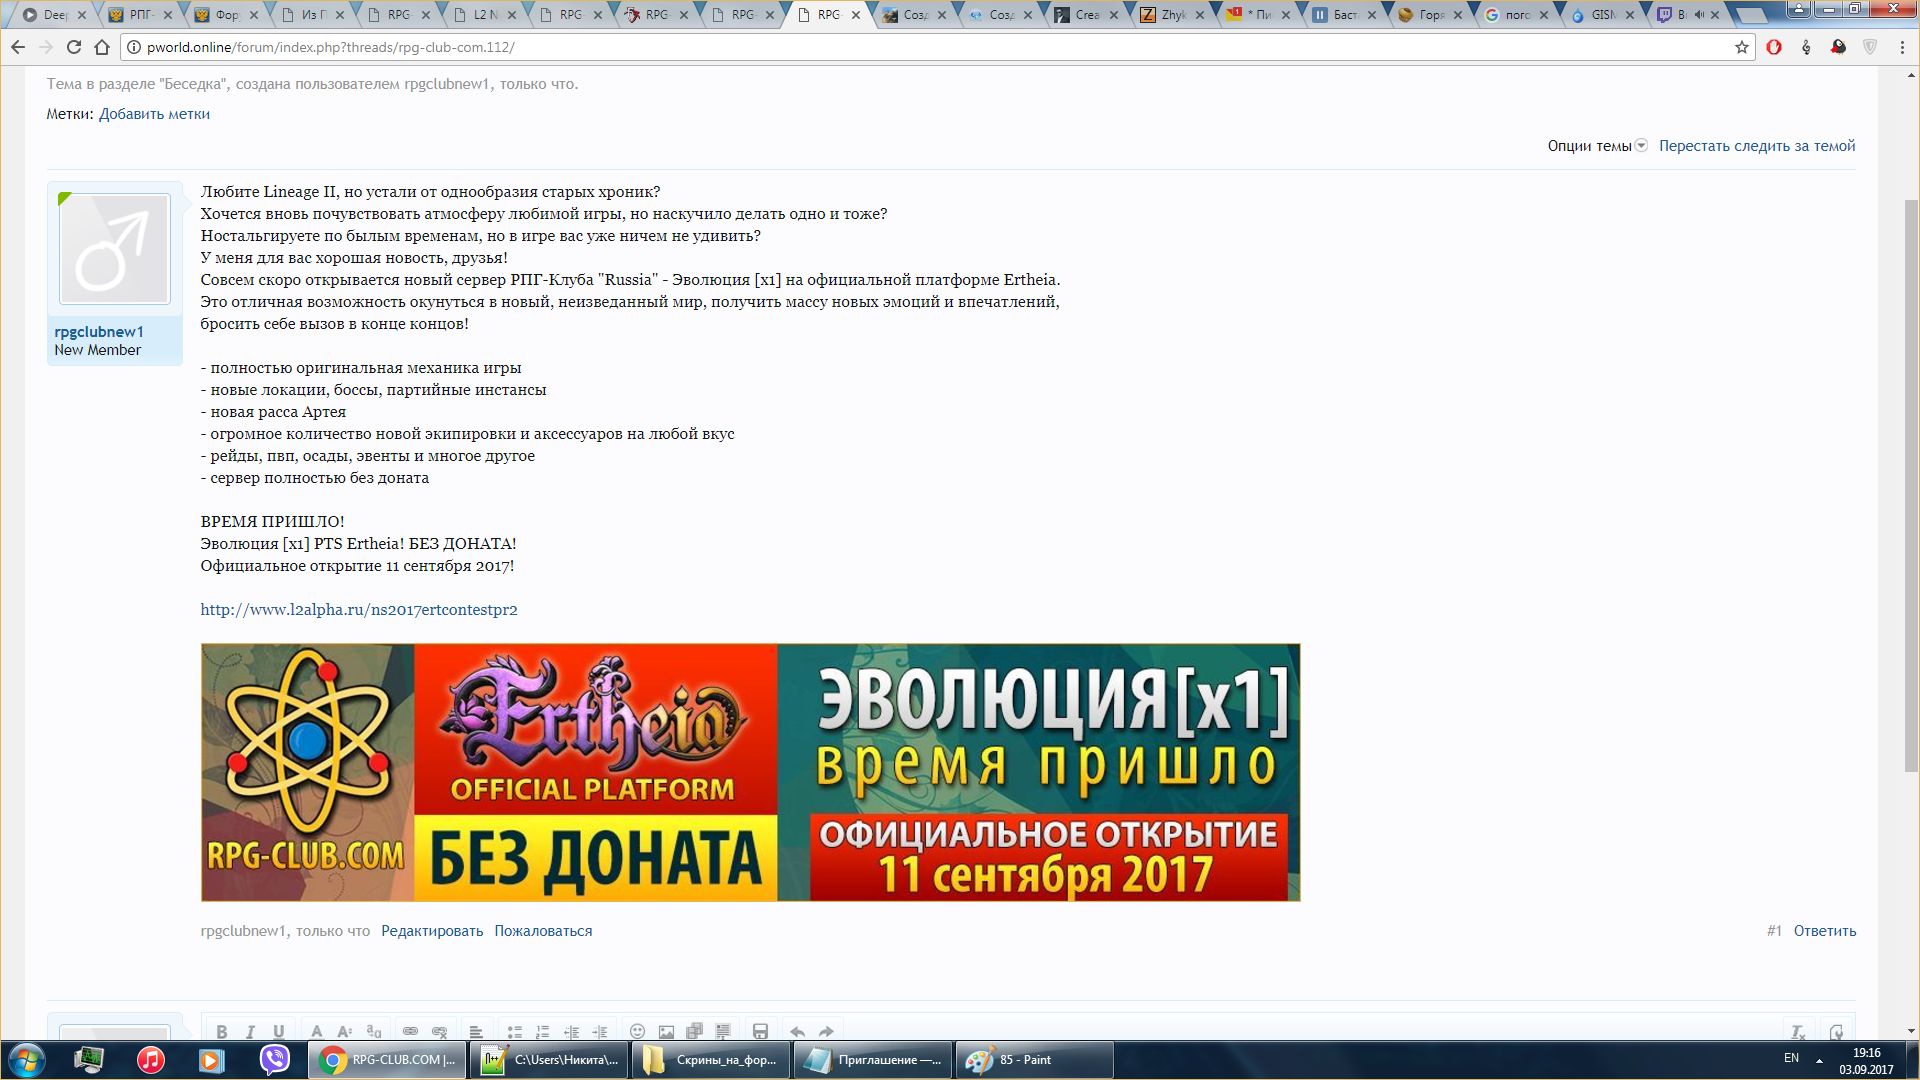1920x1080 pixels.
Task: Open the post #1 permalink
Action: [x=1774, y=931]
